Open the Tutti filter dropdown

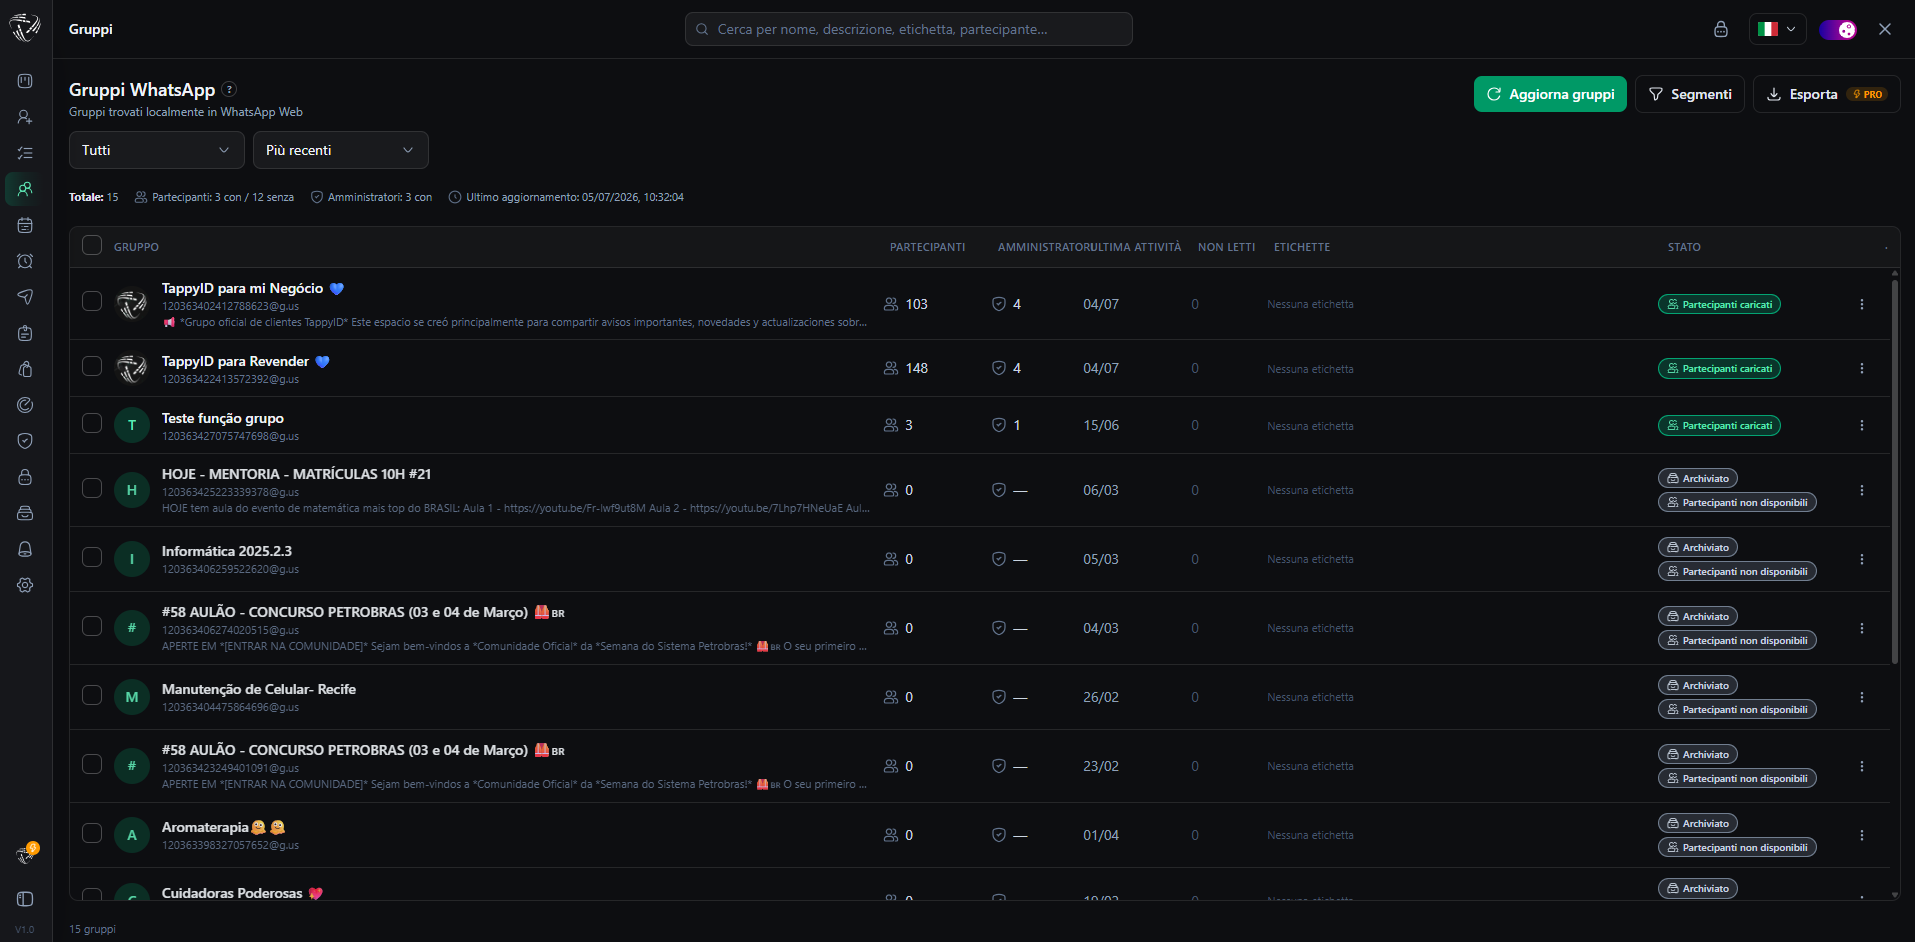tap(156, 150)
